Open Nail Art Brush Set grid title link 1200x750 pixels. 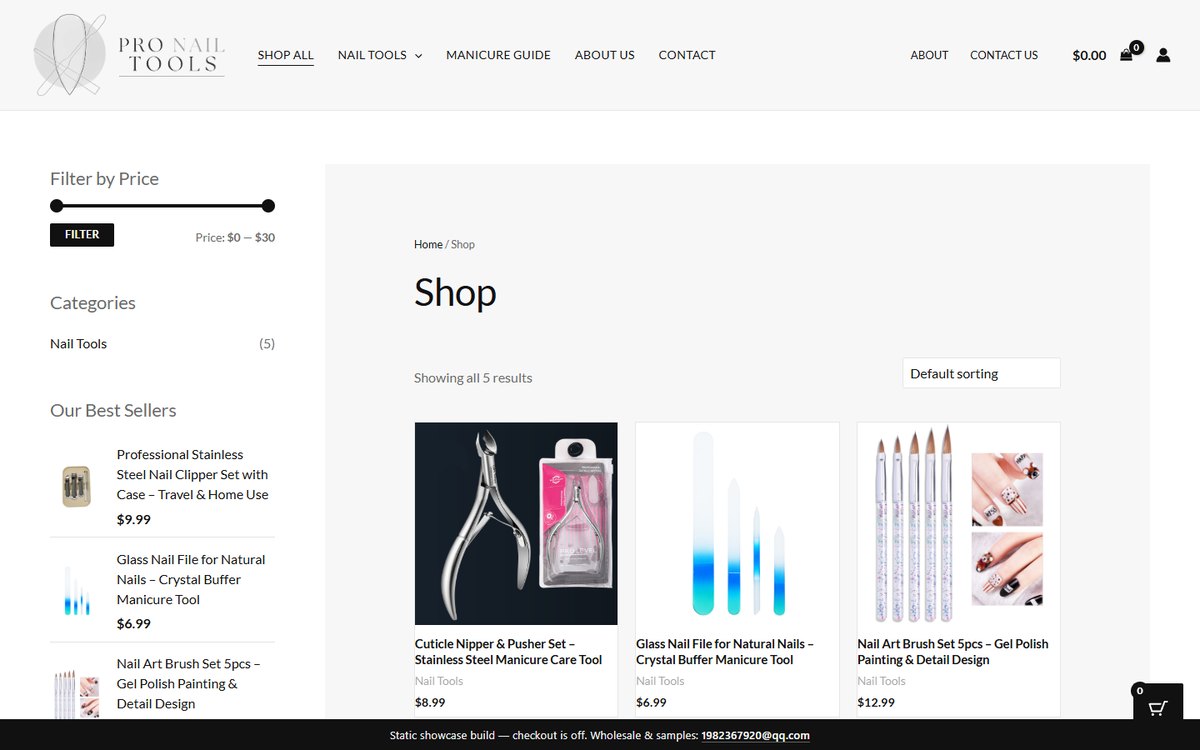pyautogui.click(x=953, y=652)
